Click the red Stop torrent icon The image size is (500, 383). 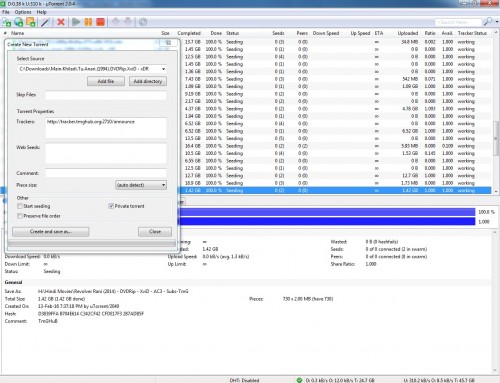pos(100,22)
